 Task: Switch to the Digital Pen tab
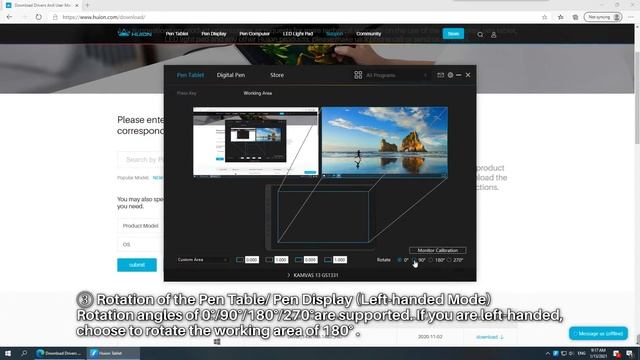pyautogui.click(x=231, y=75)
